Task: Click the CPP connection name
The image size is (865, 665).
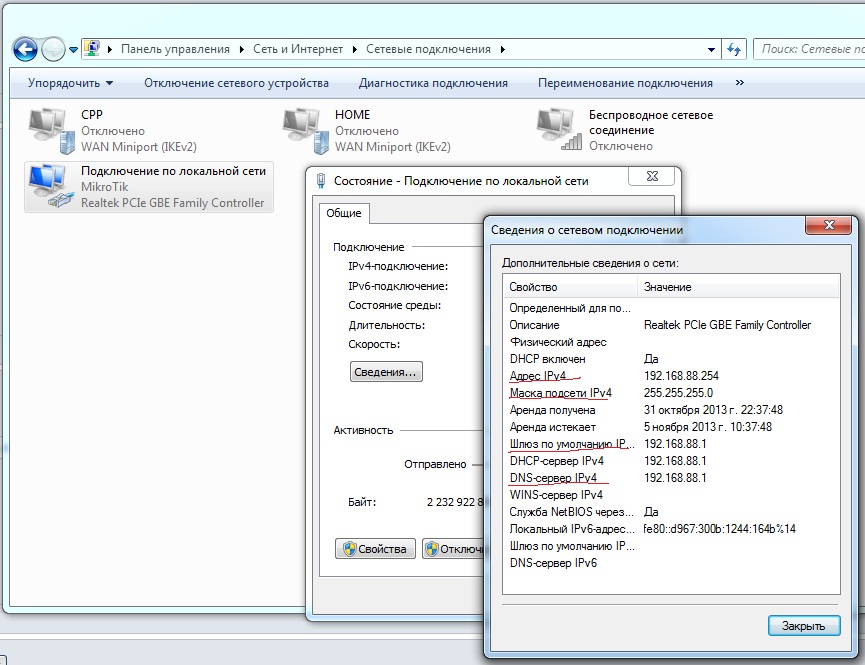Action: tap(92, 115)
